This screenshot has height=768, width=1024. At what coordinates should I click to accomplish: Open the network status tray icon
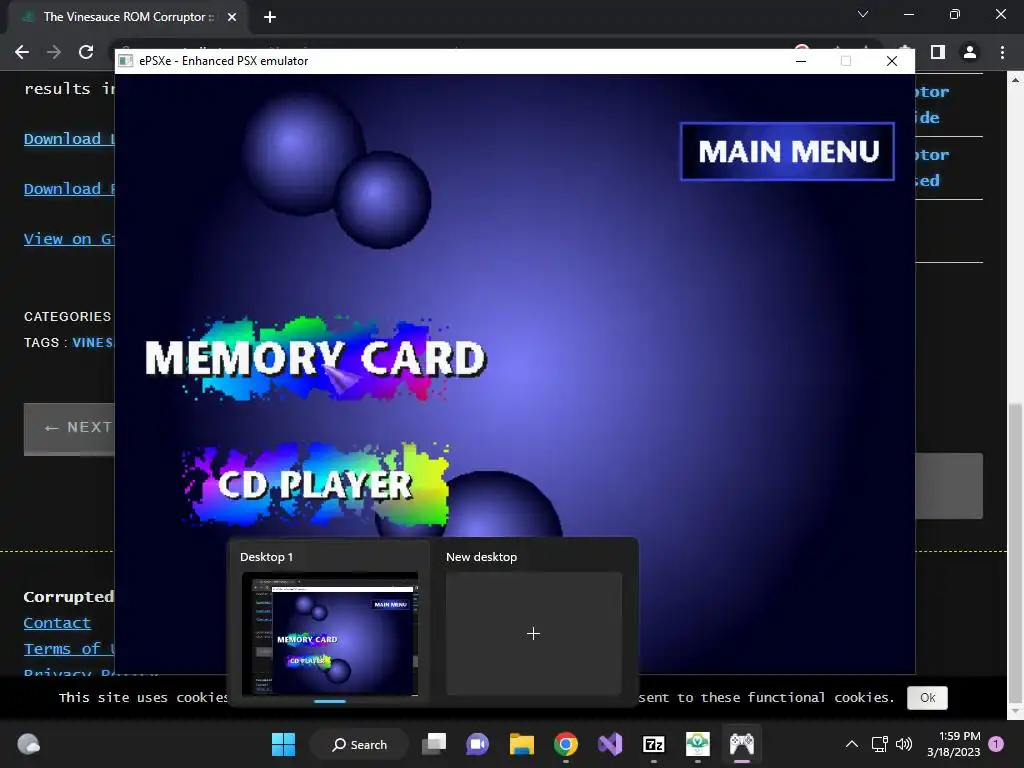click(x=880, y=744)
